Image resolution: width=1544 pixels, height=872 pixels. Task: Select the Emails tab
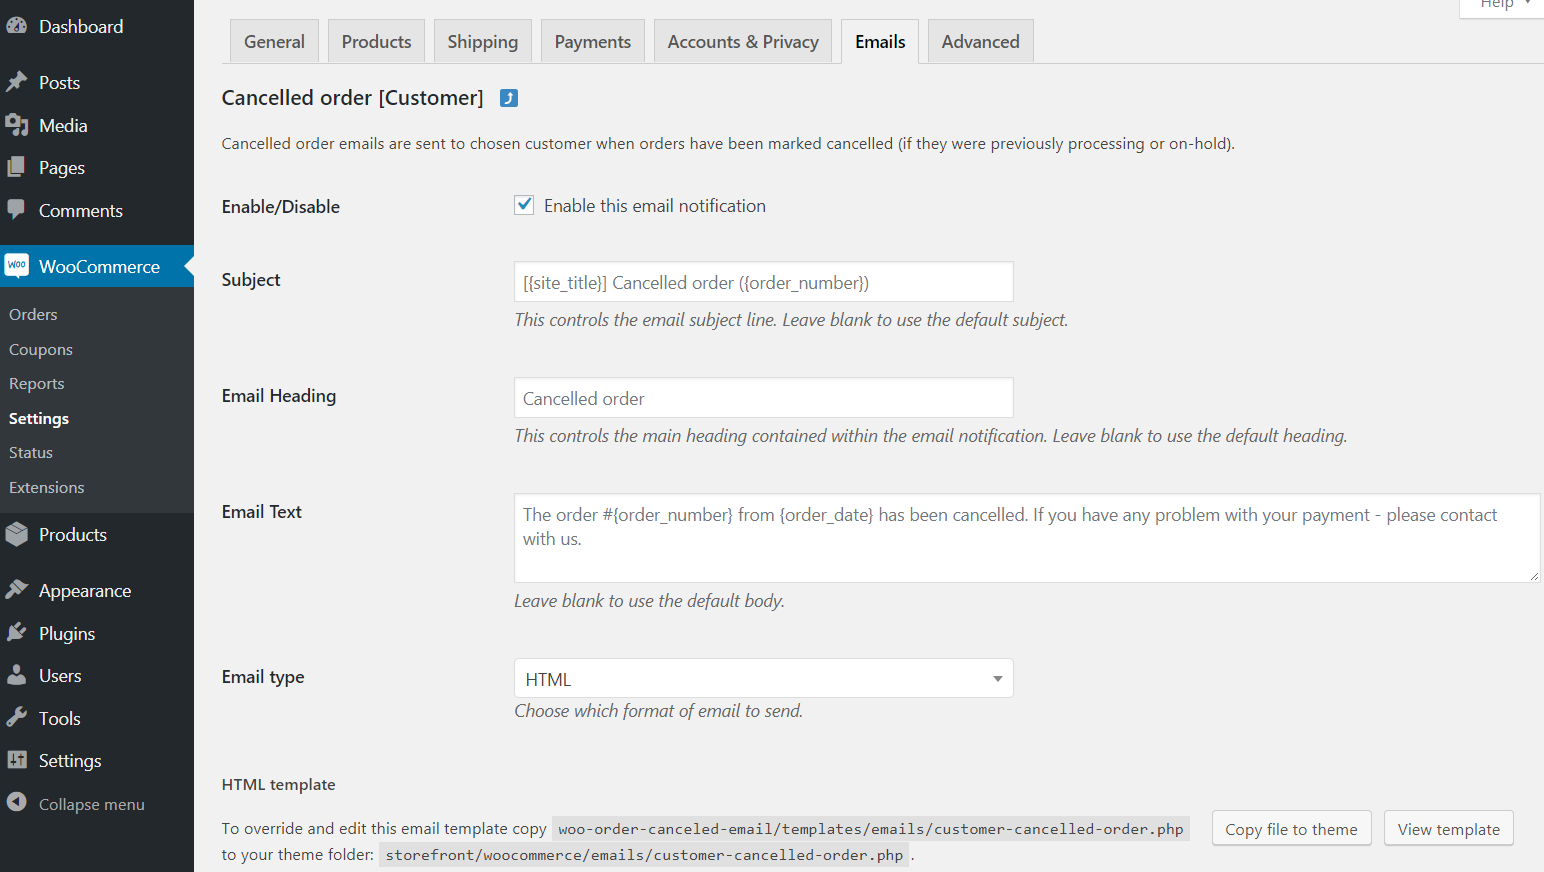click(880, 42)
